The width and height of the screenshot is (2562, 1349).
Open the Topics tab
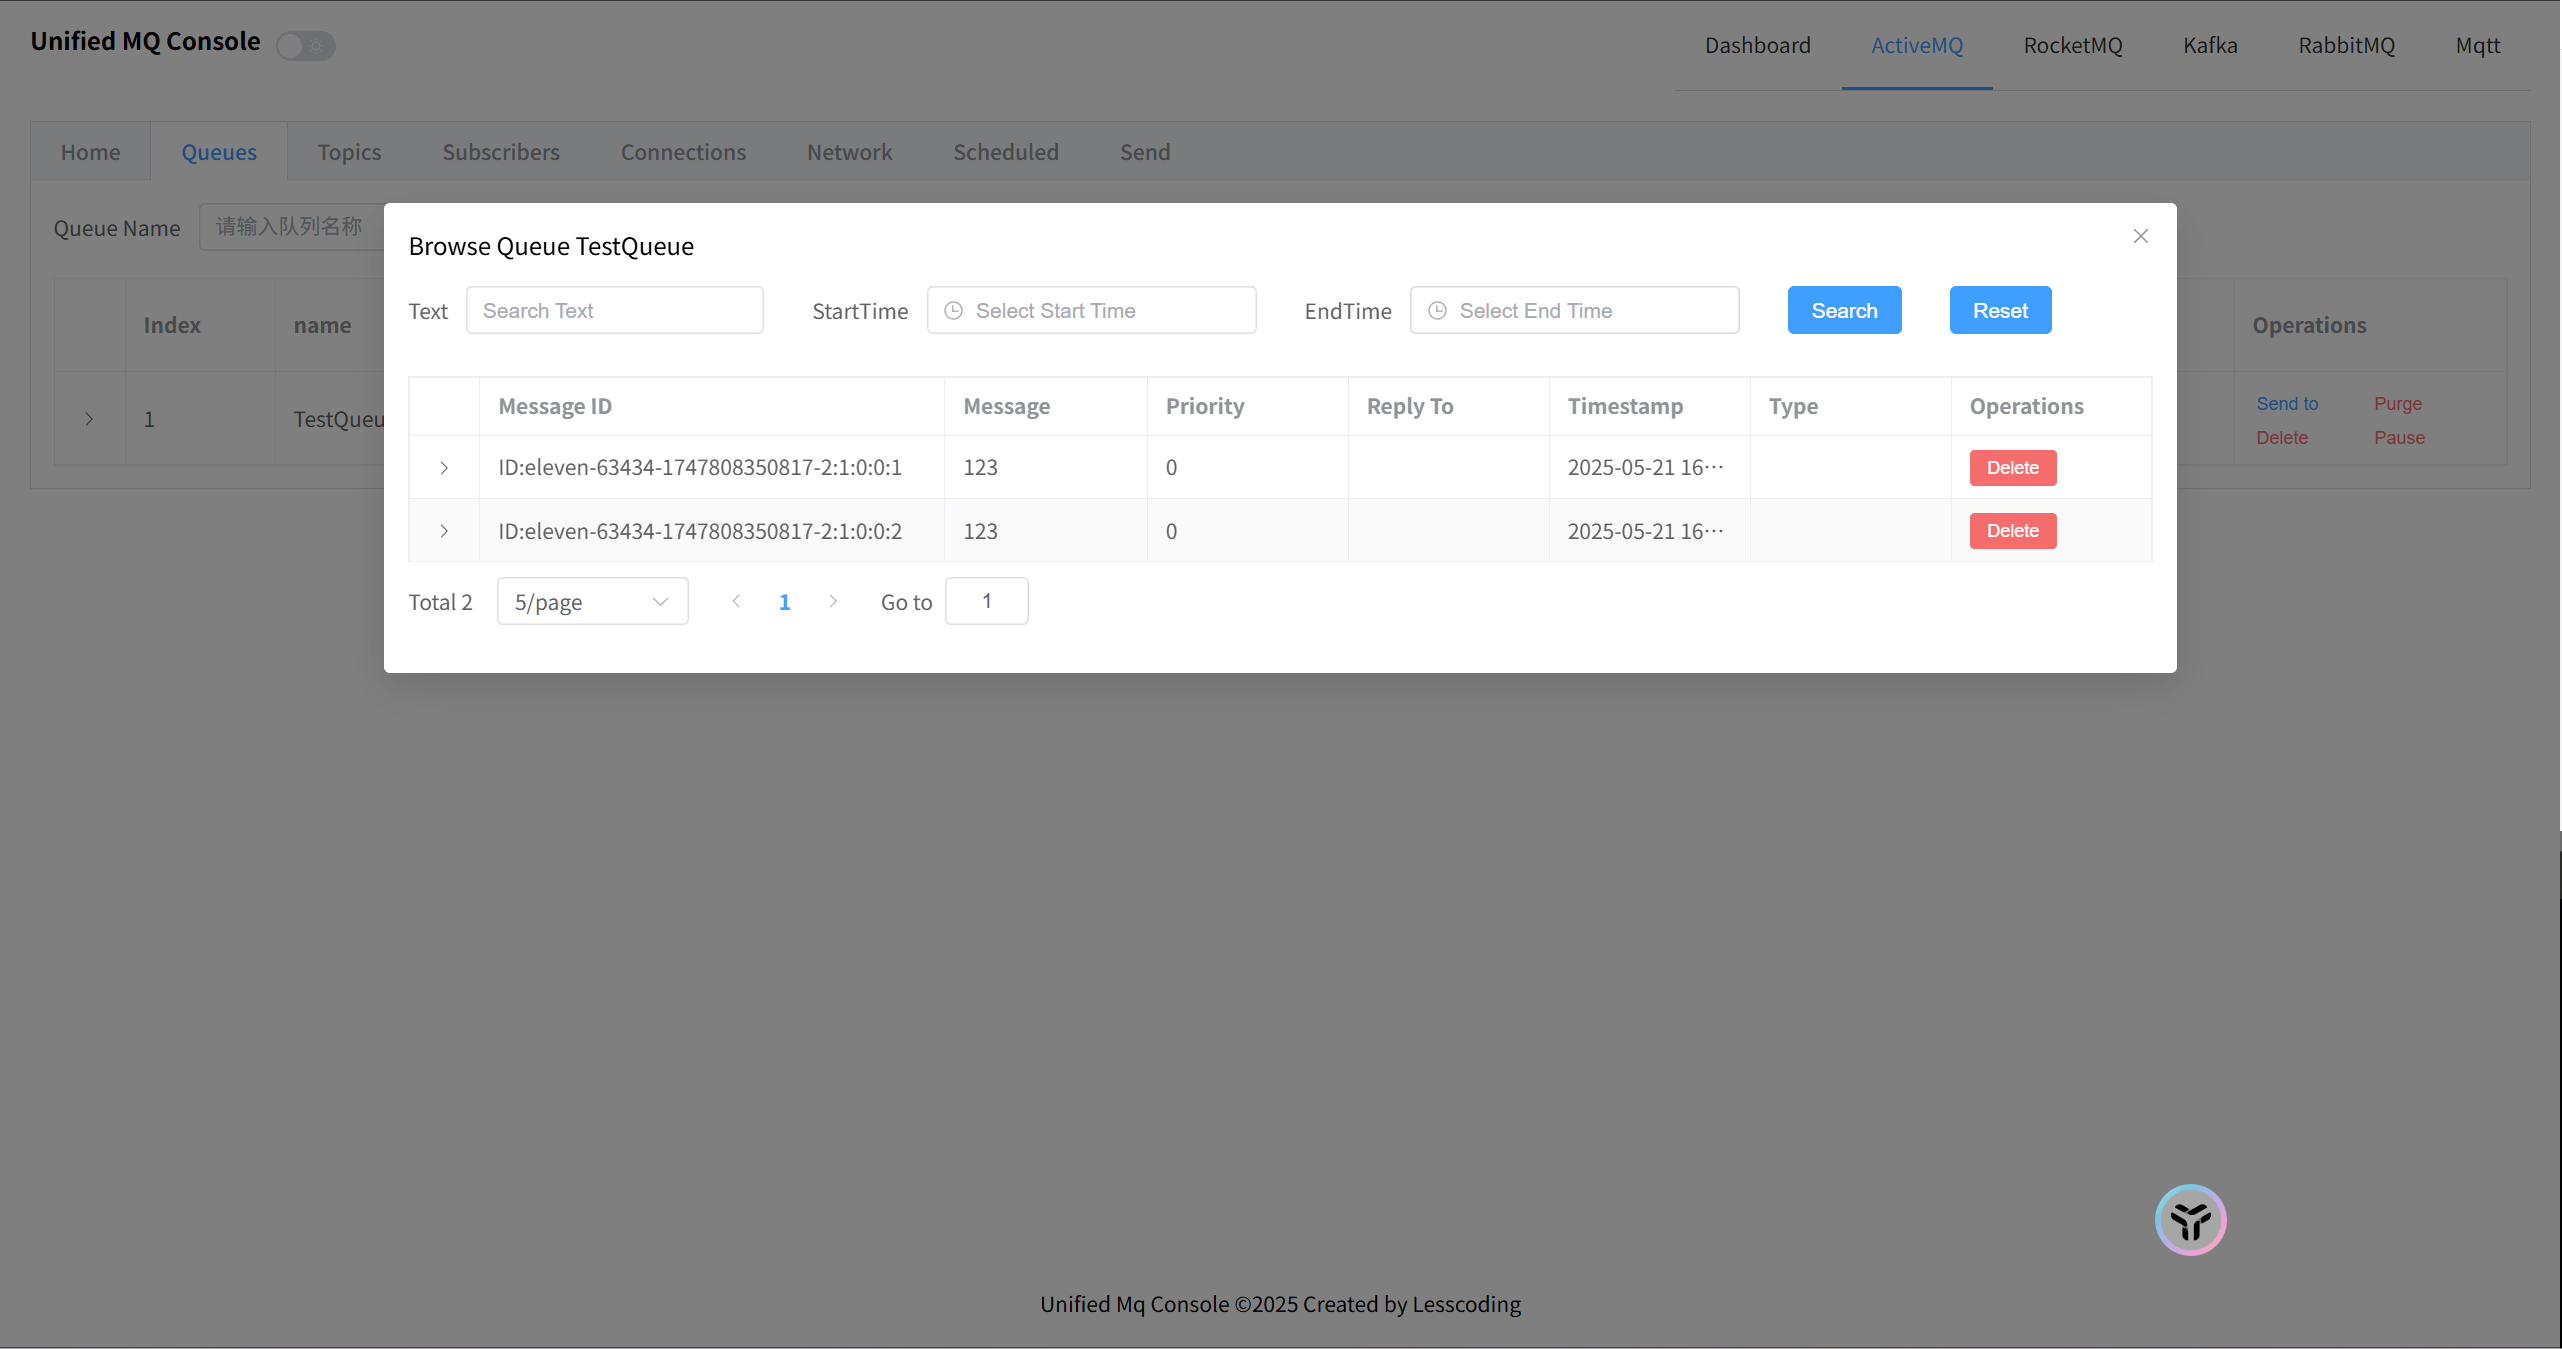pyautogui.click(x=349, y=152)
